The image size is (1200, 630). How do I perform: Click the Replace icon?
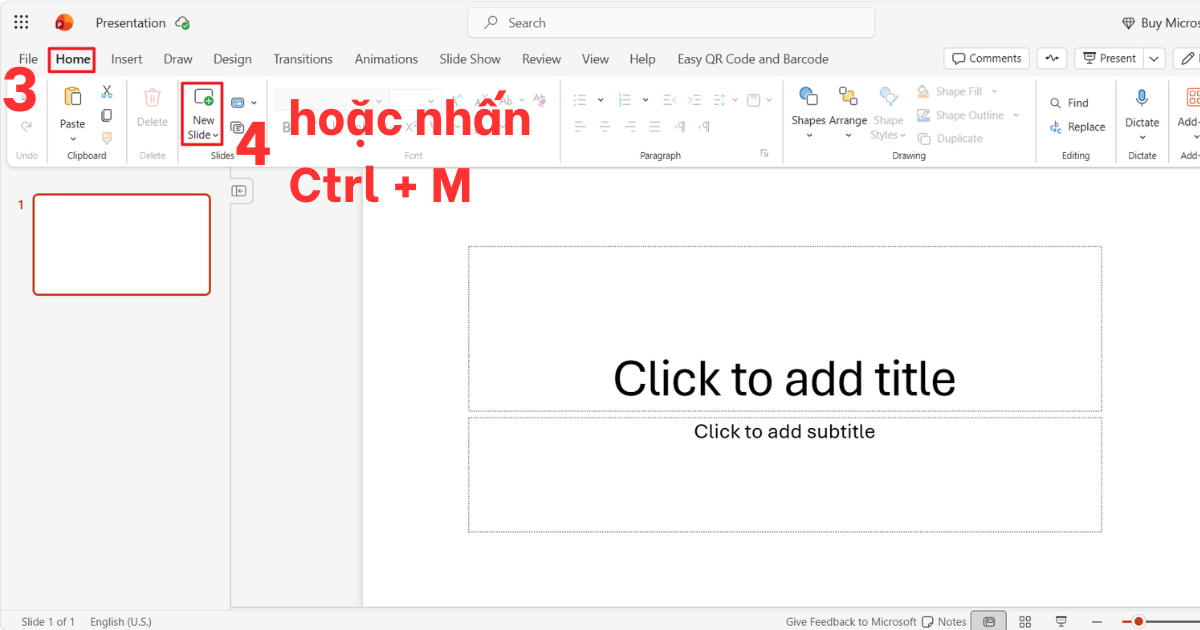1055,127
